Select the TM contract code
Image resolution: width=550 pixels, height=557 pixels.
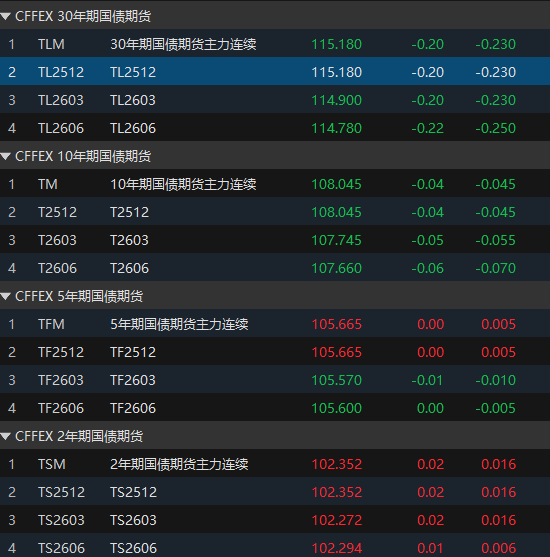pos(48,184)
